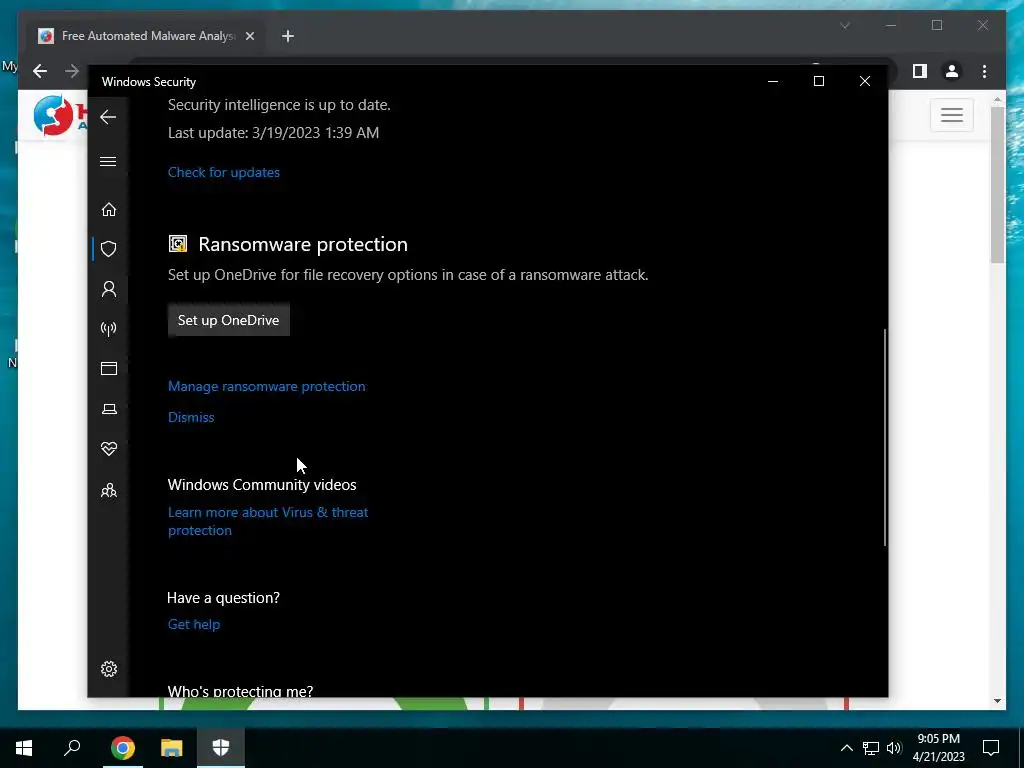Open Chrome profile avatar menu
This screenshot has height=768, width=1024.
pos(952,71)
